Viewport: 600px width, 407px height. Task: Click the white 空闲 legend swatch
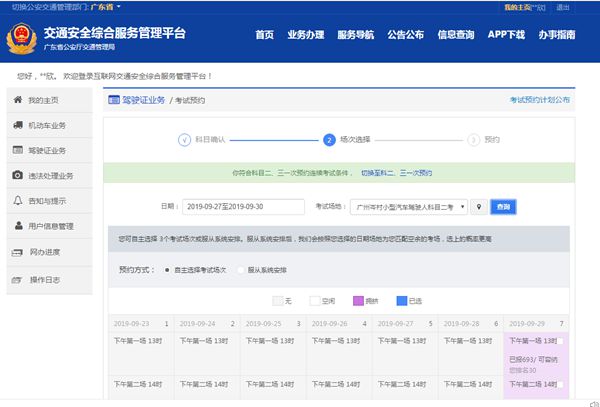(x=315, y=301)
